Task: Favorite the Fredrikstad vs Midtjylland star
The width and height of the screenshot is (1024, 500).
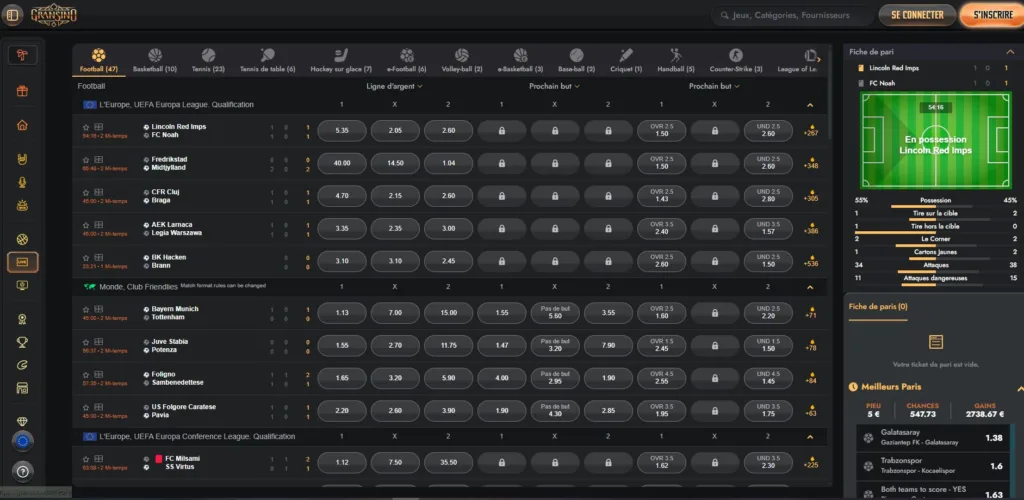Action: coord(86,159)
